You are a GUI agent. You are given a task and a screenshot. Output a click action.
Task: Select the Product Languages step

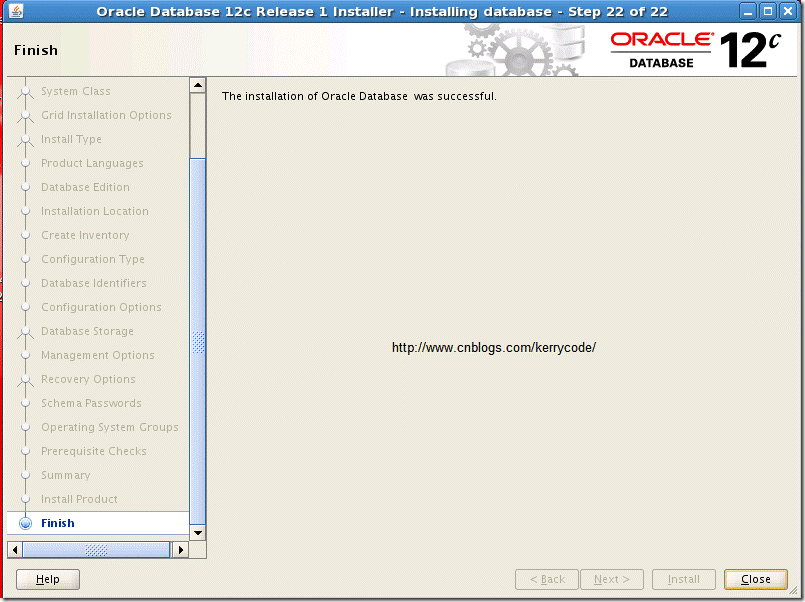click(92, 163)
